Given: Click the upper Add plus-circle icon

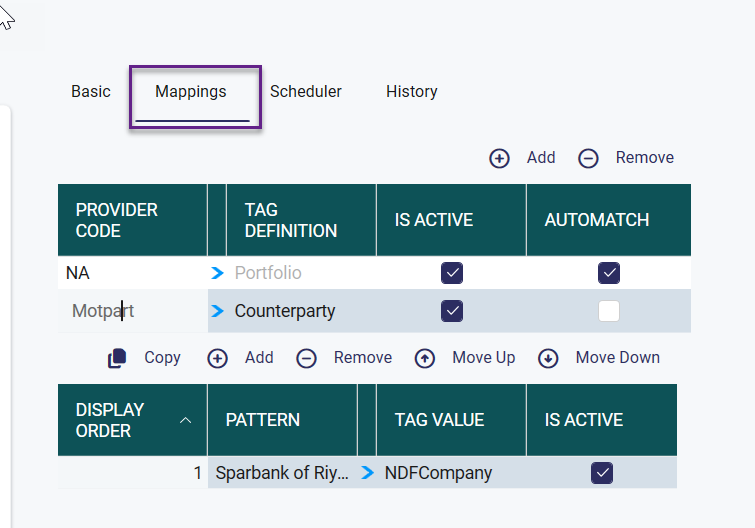Looking at the screenshot, I should click(499, 158).
